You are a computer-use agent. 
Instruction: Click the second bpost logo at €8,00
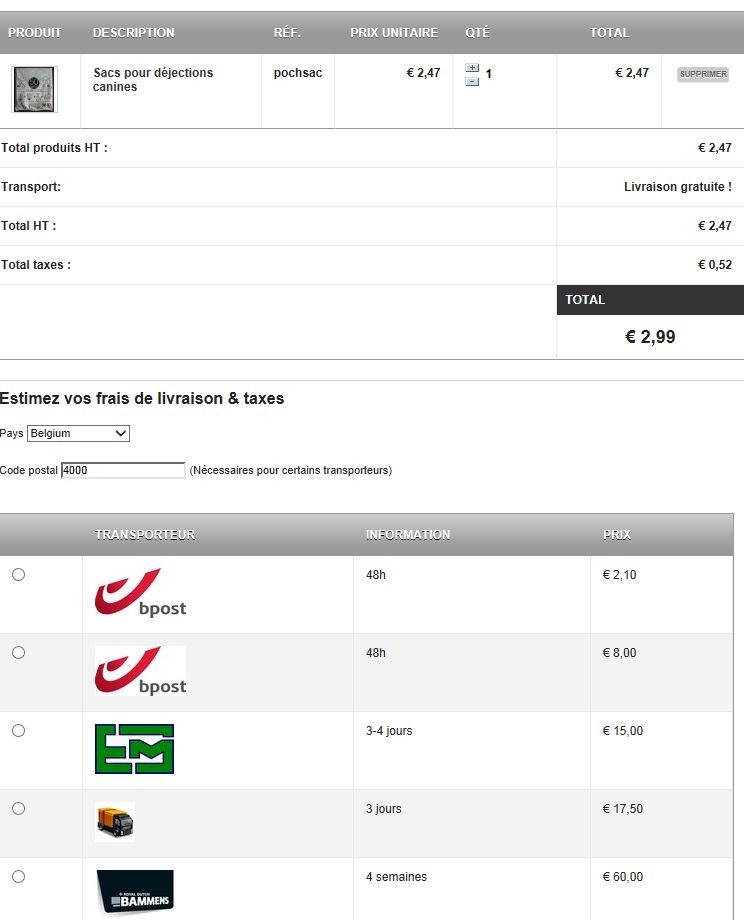click(140, 670)
